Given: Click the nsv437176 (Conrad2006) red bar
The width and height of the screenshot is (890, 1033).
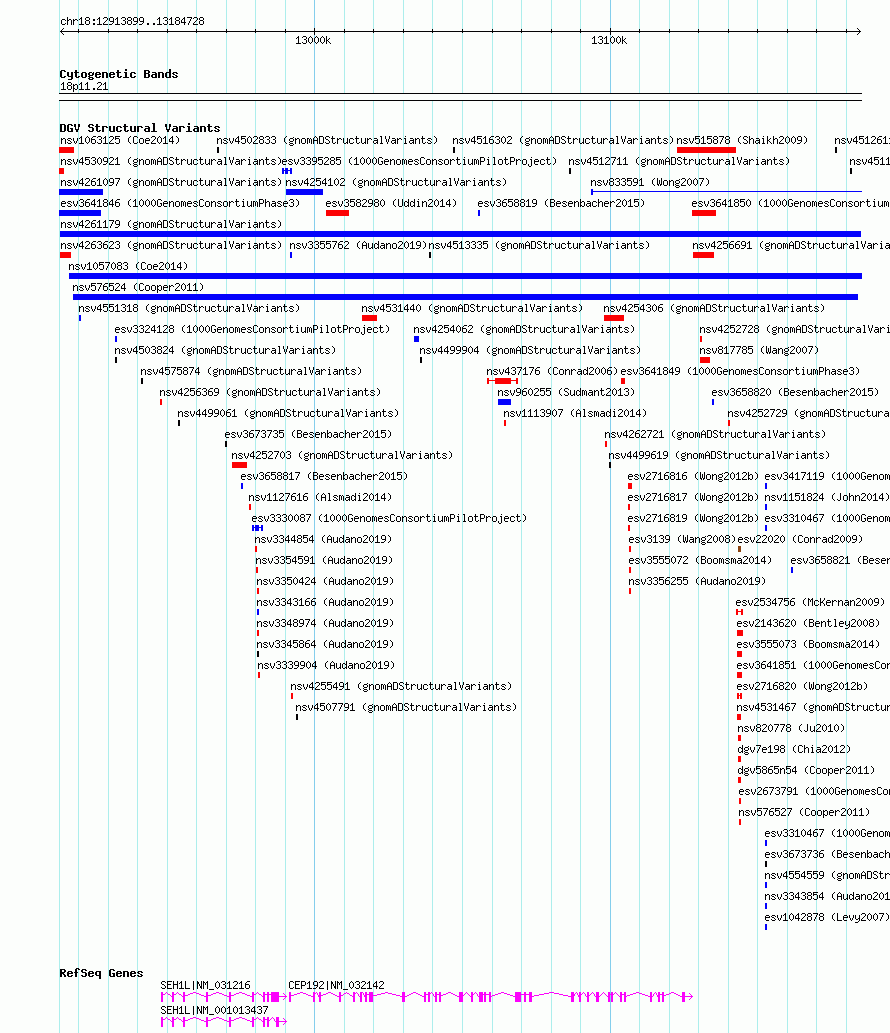Looking at the screenshot, I should (503, 381).
